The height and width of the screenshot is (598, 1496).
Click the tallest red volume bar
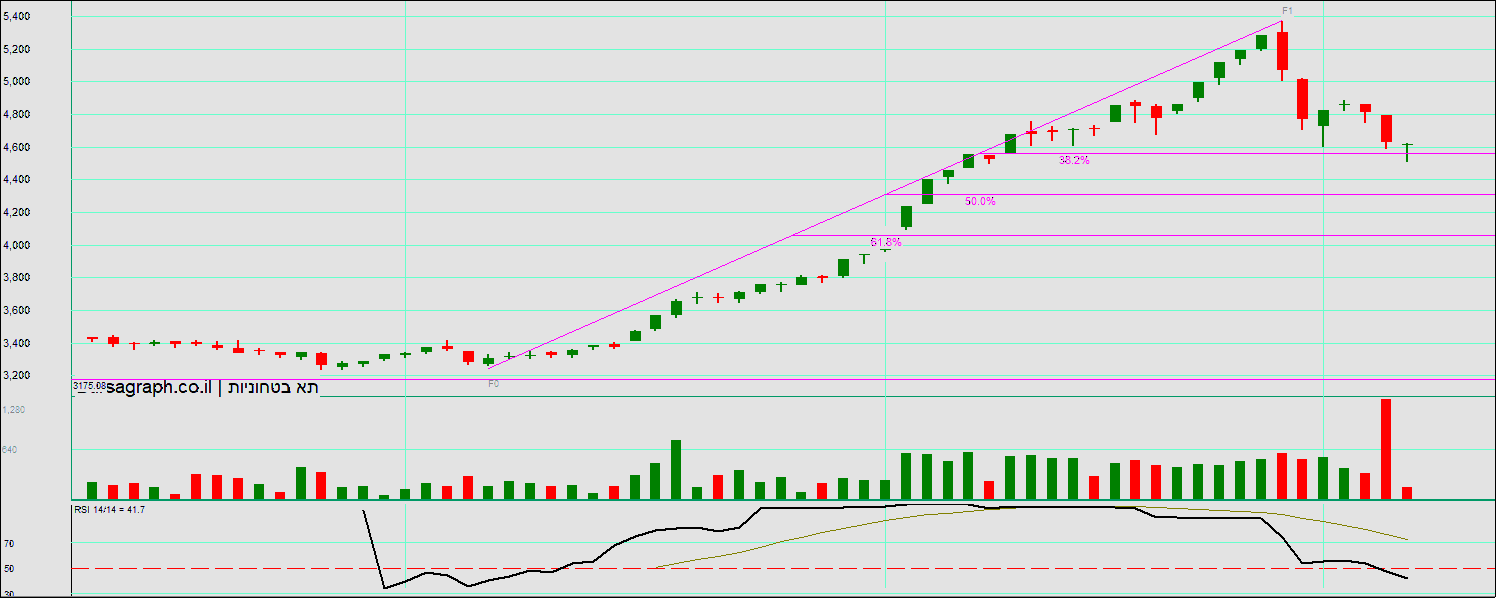[1386, 449]
